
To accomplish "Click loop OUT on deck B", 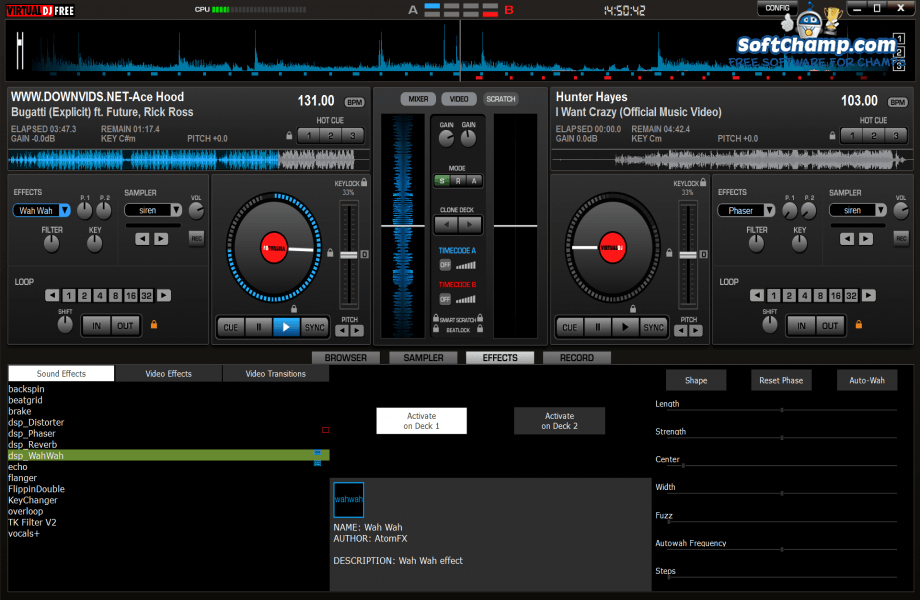I will click(x=830, y=326).
